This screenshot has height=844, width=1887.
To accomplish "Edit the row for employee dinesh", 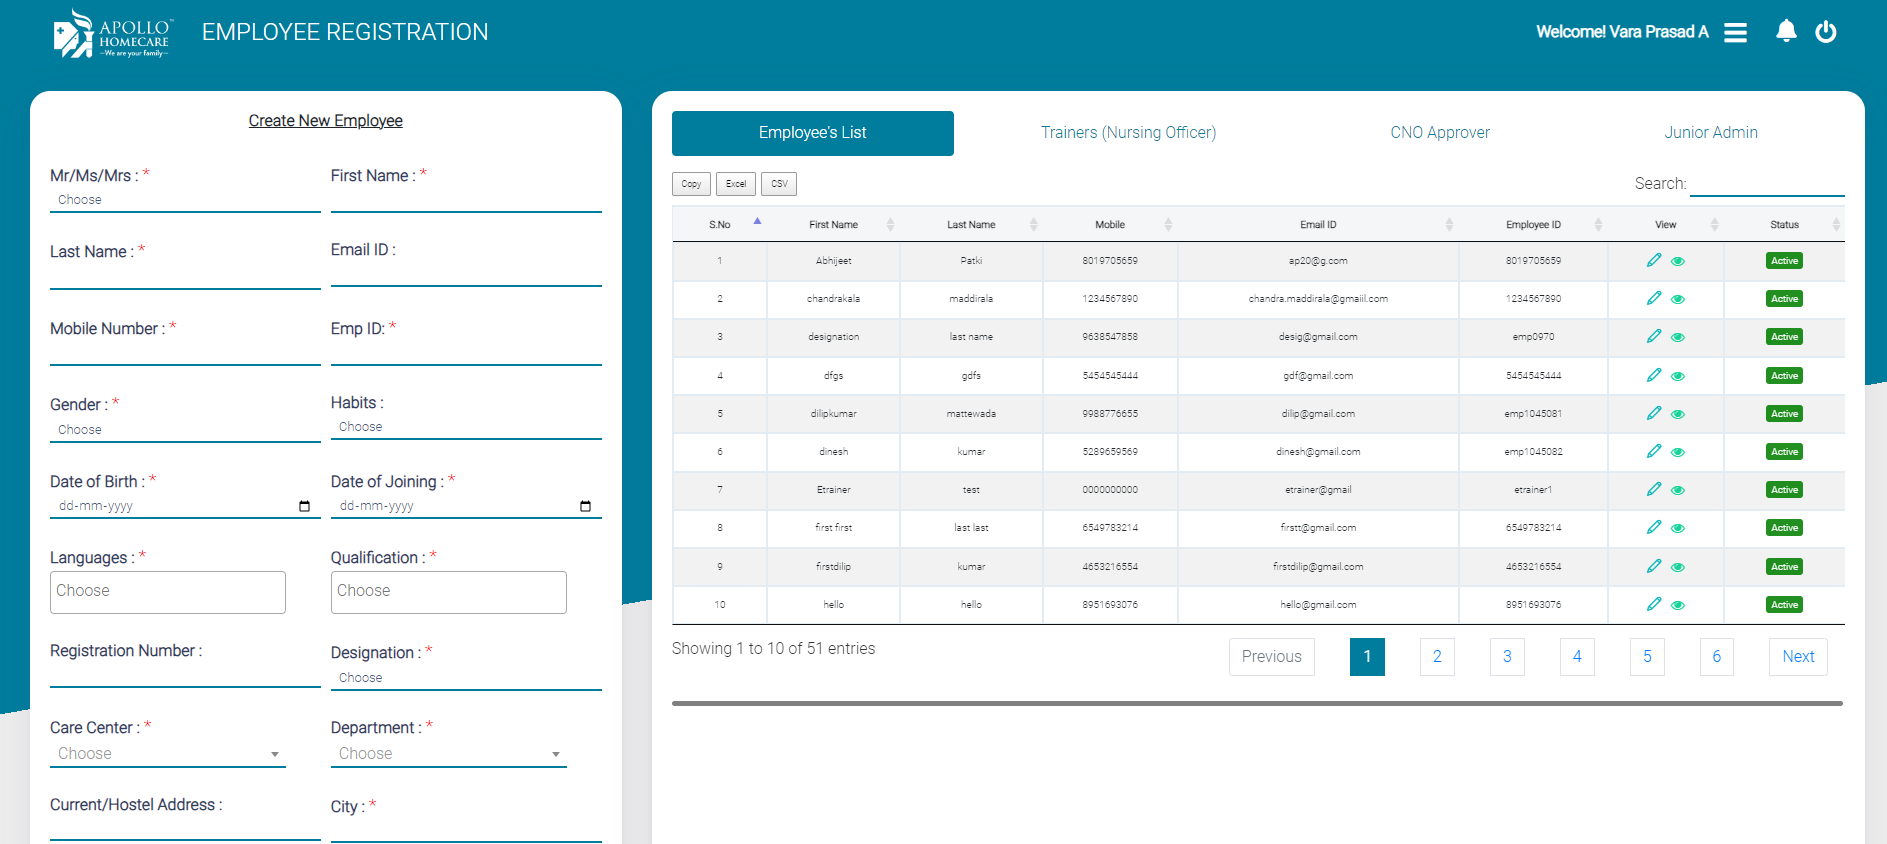I will (x=1653, y=452).
